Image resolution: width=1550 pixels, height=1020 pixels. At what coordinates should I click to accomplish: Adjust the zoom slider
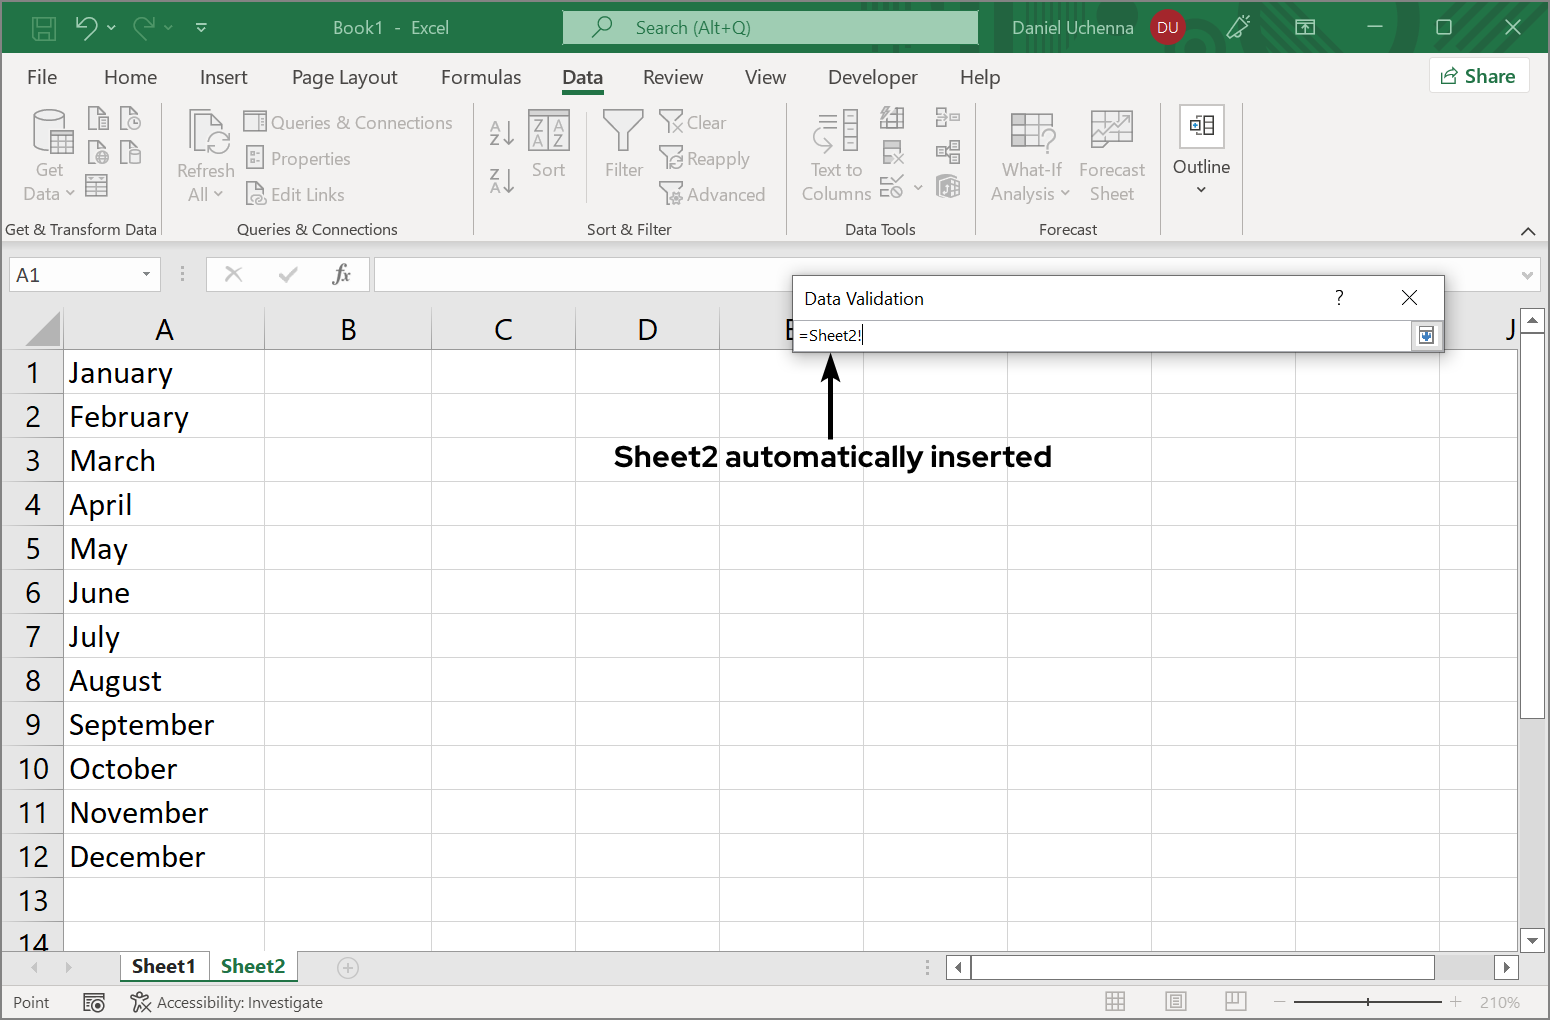tap(1366, 1001)
